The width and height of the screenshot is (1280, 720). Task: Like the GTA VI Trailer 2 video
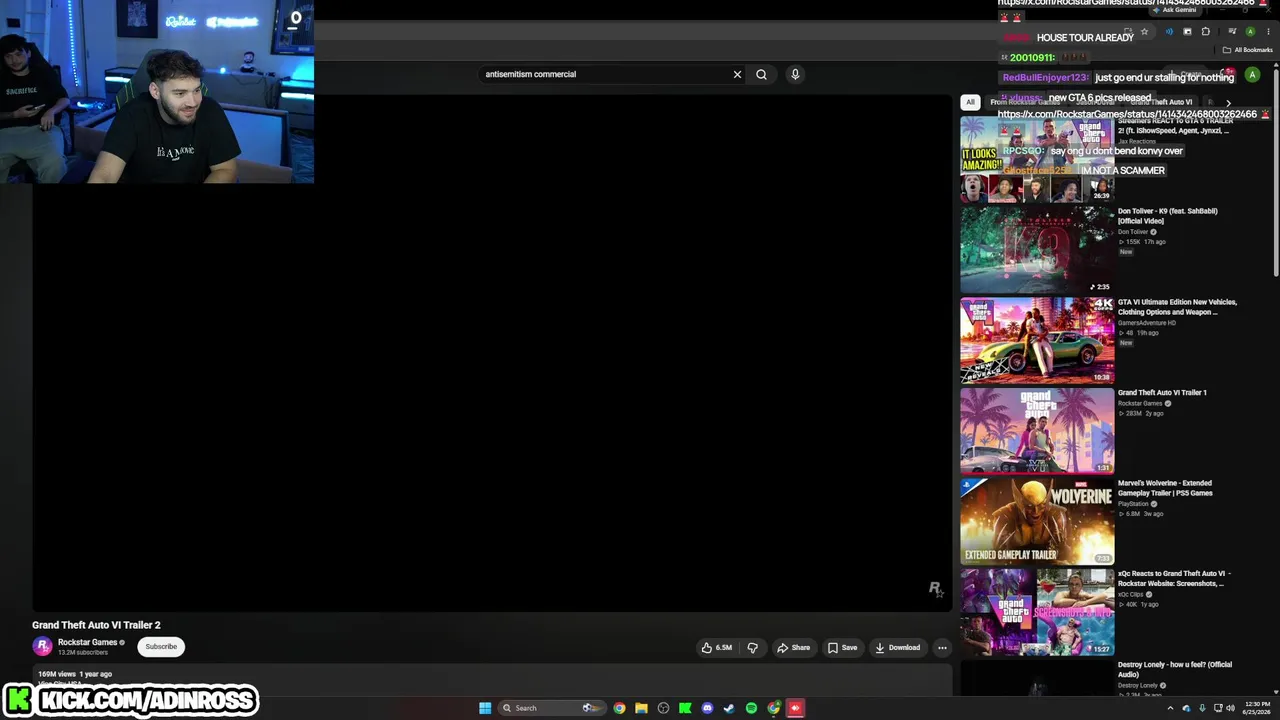point(716,647)
